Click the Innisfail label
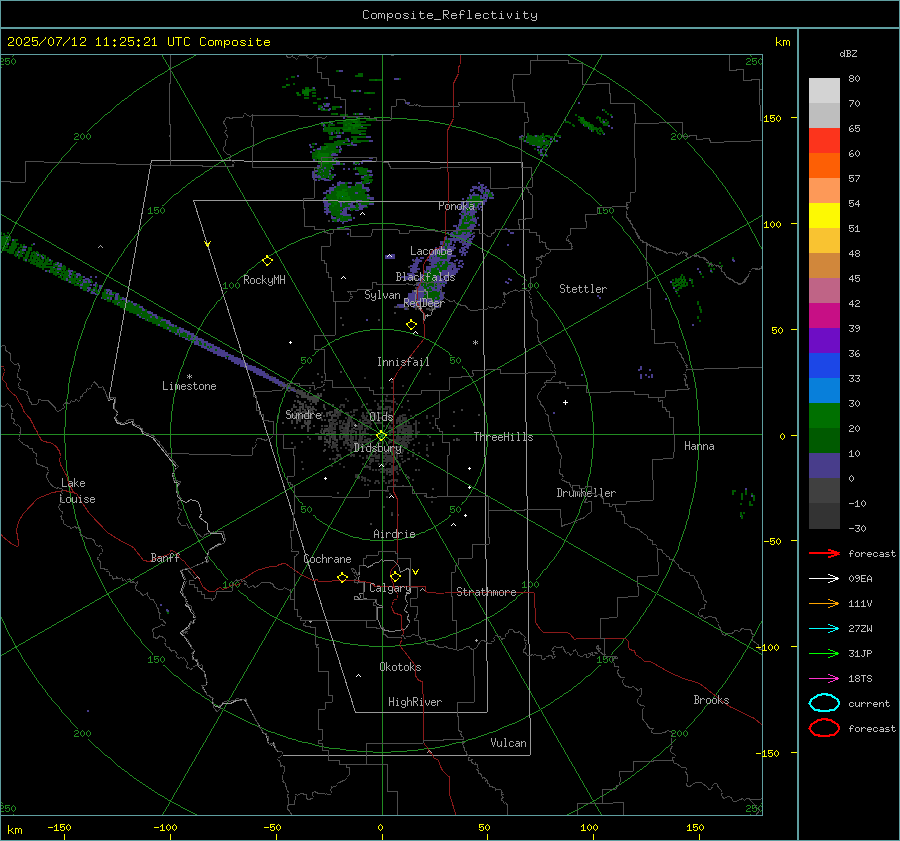Image resolution: width=900 pixels, height=841 pixels. 403,362
